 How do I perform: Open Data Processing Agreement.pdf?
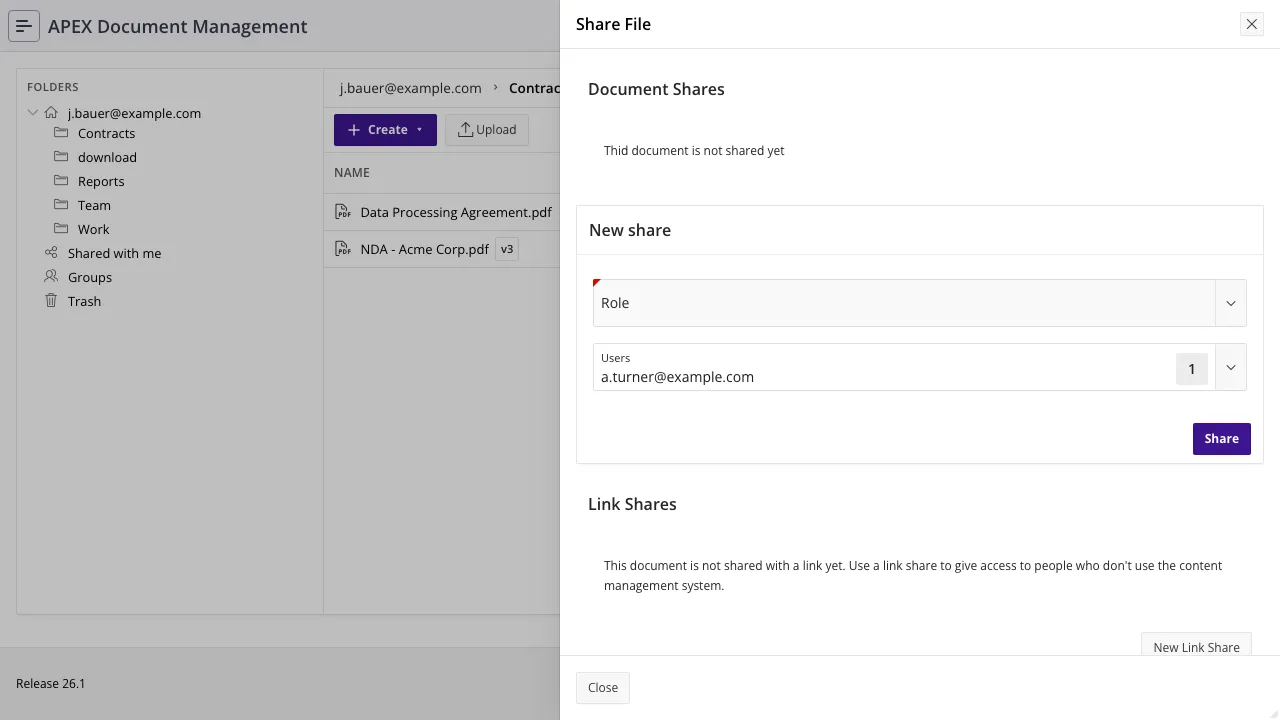pos(456,212)
